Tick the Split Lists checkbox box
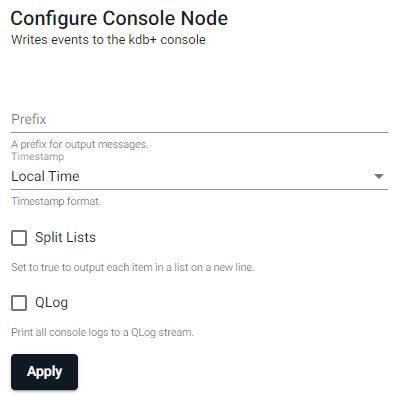 [19, 238]
